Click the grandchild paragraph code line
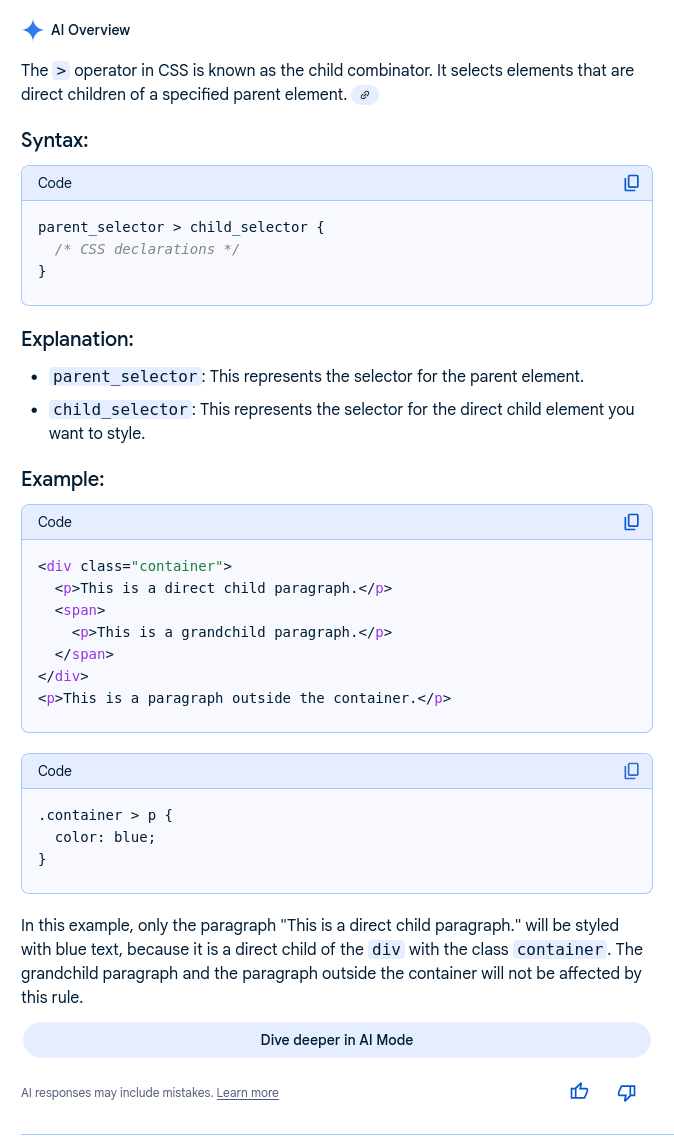Viewport: 674px width, 1138px height. coord(231,632)
